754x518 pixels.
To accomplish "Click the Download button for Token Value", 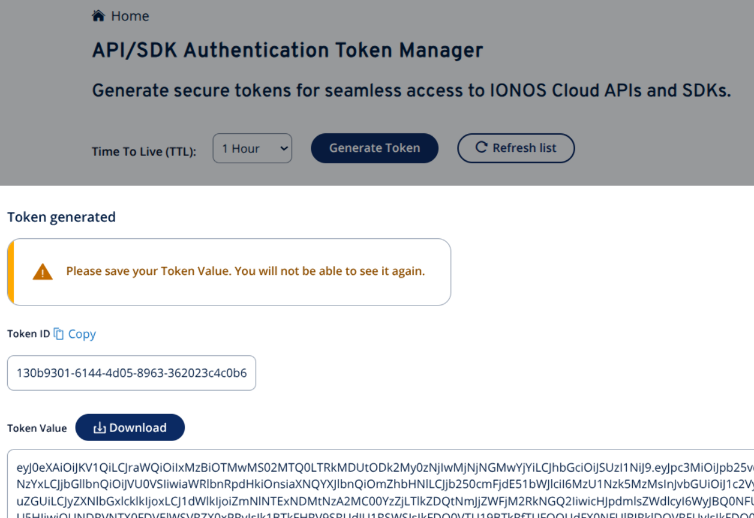I will (x=130, y=428).
